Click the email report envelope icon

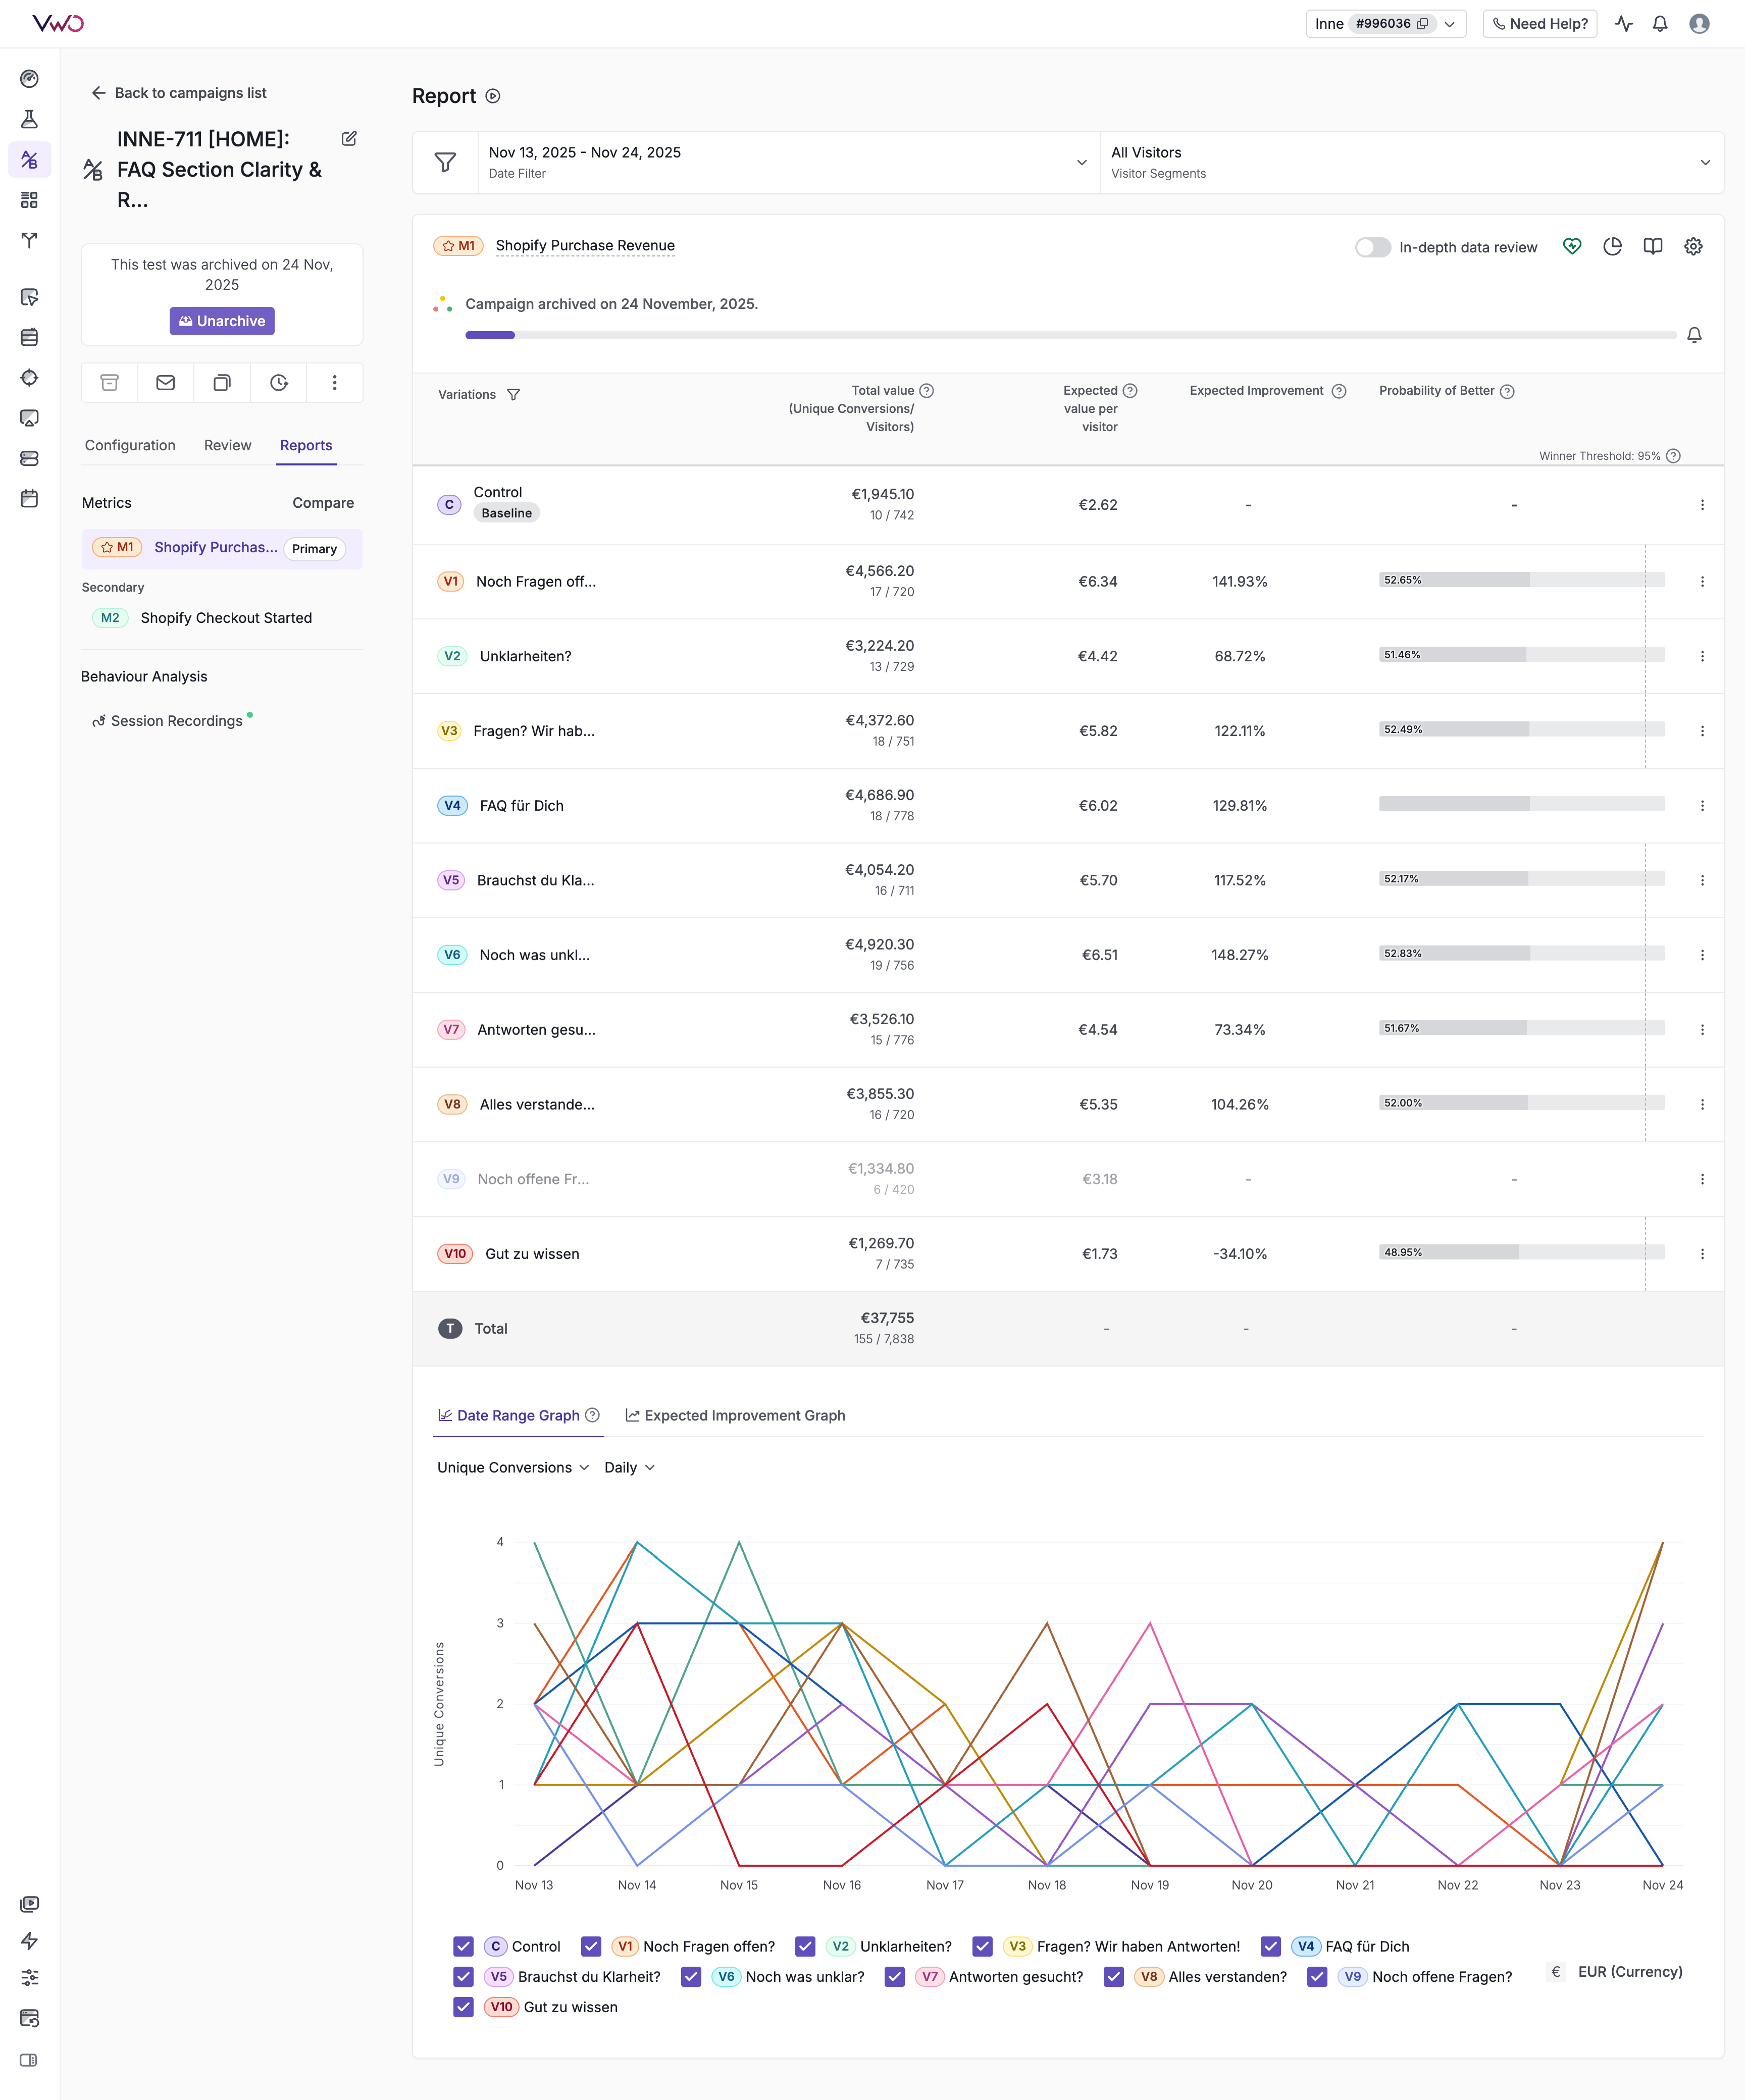[x=166, y=383]
